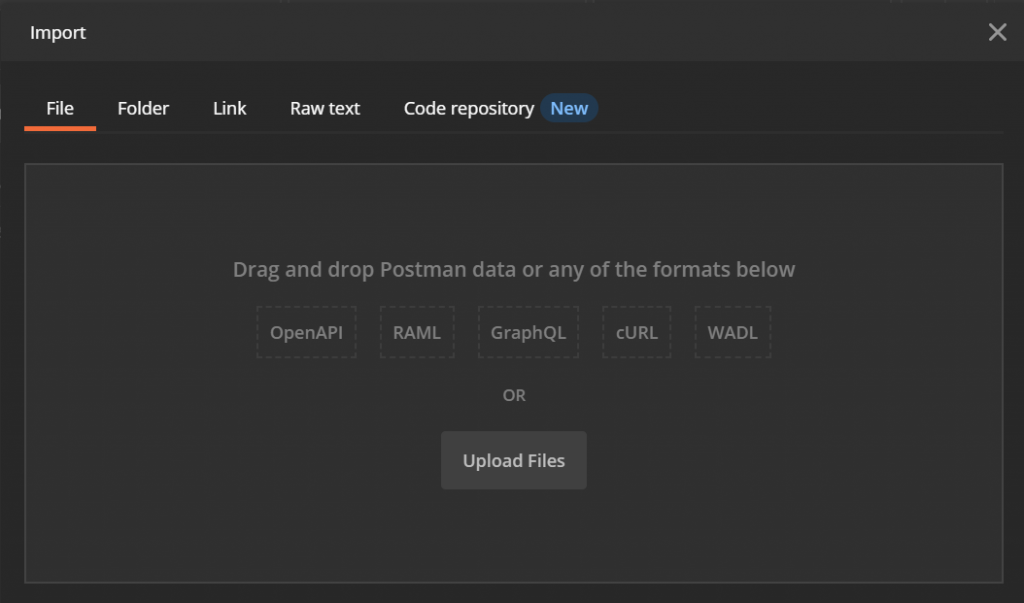Open the Folder tab

143,108
